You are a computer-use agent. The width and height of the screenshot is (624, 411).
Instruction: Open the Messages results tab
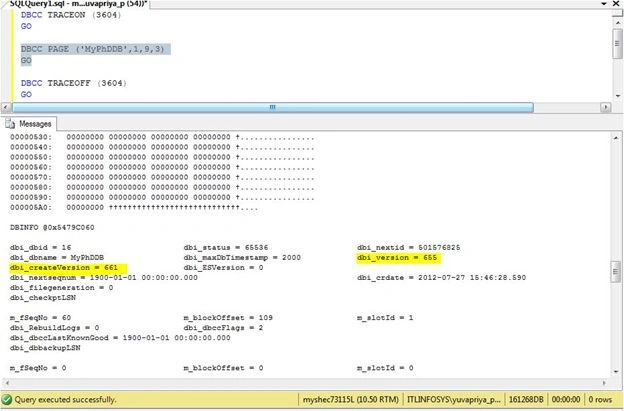[x=30, y=124]
